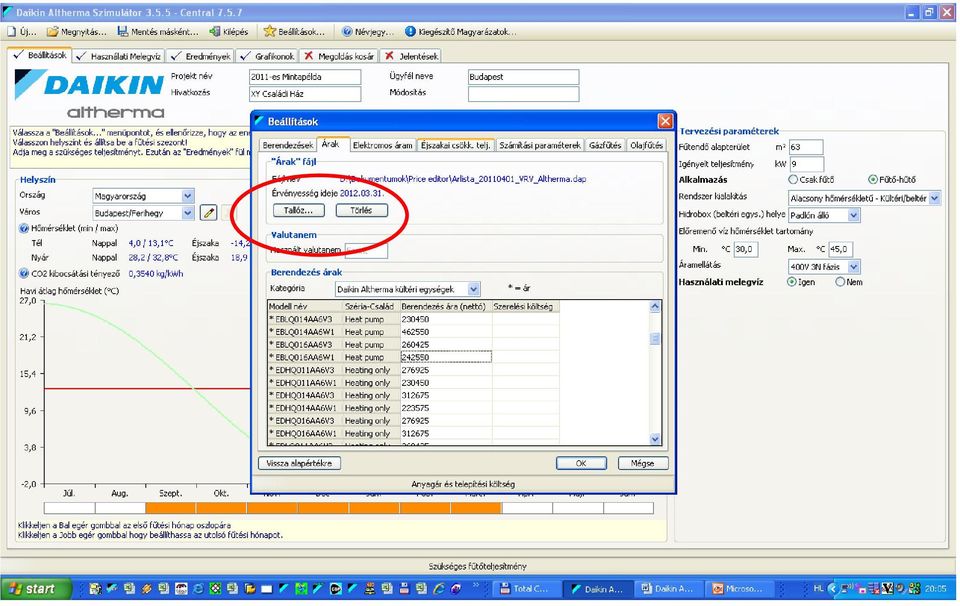Open Rendszer kialakítás dropdown
The image size is (960, 606).
[x=934, y=198]
